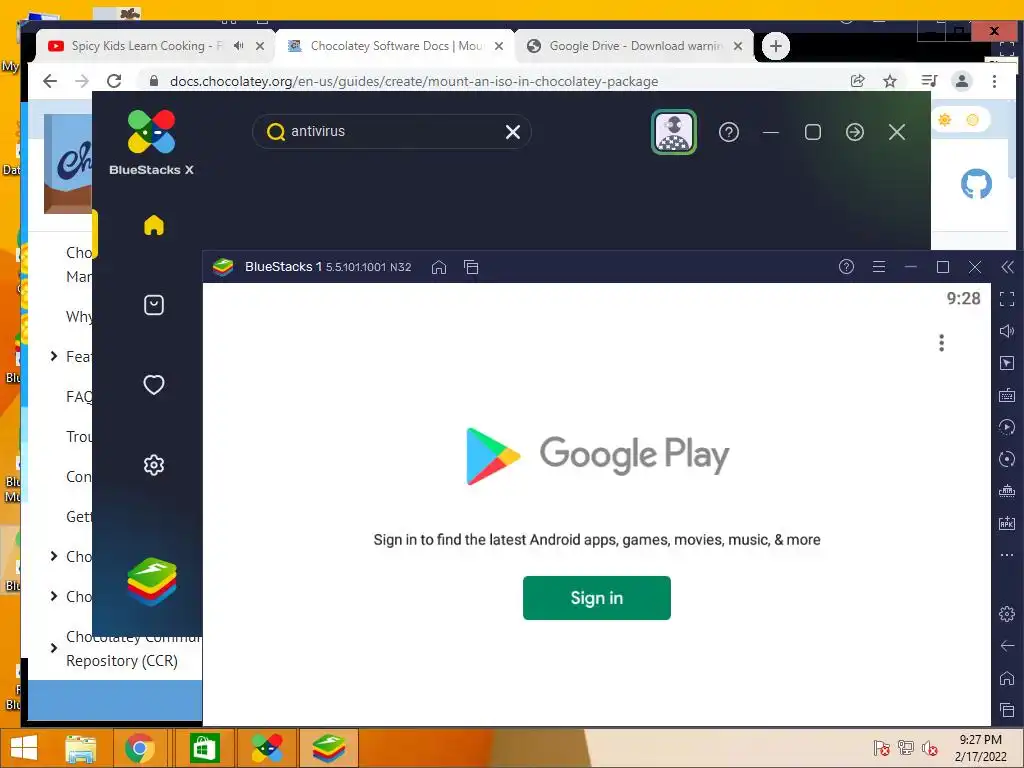Launch BlueStacks player icon at sidebar bottom
Viewport: 1024px width, 768px height.
click(x=152, y=581)
